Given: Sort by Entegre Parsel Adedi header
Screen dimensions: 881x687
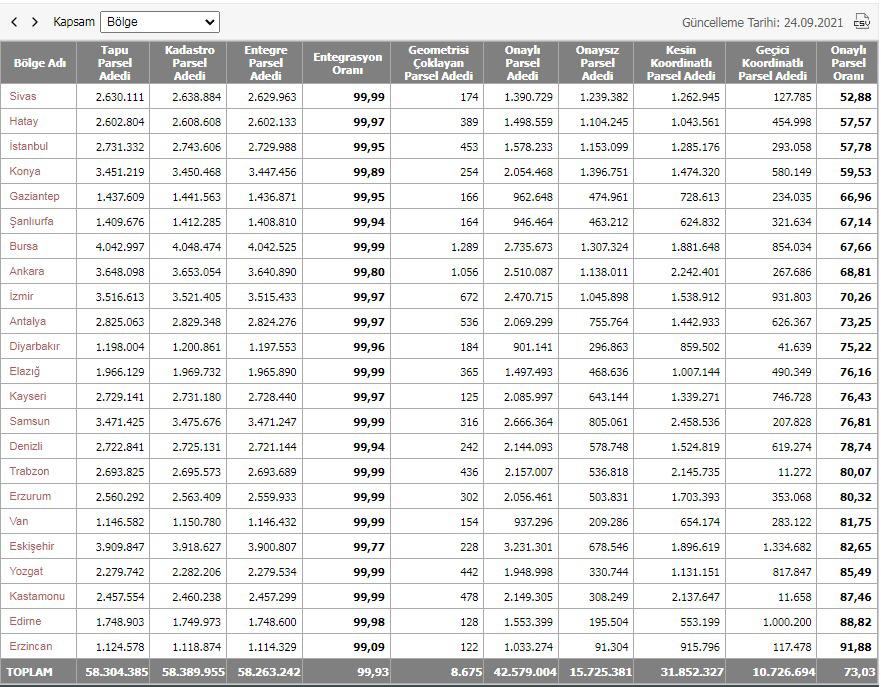Looking at the screenshot, I should (265, 63).
